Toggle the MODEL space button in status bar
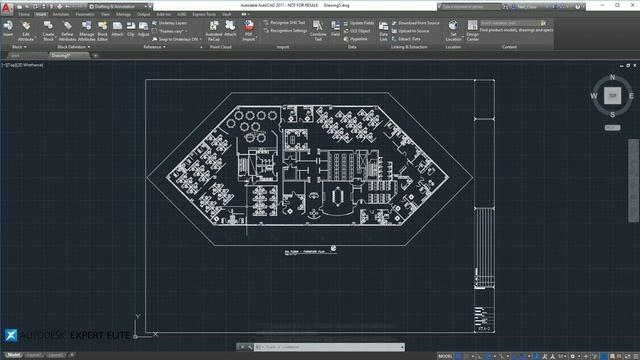640x360 pixels. click(x=445, y=356)
